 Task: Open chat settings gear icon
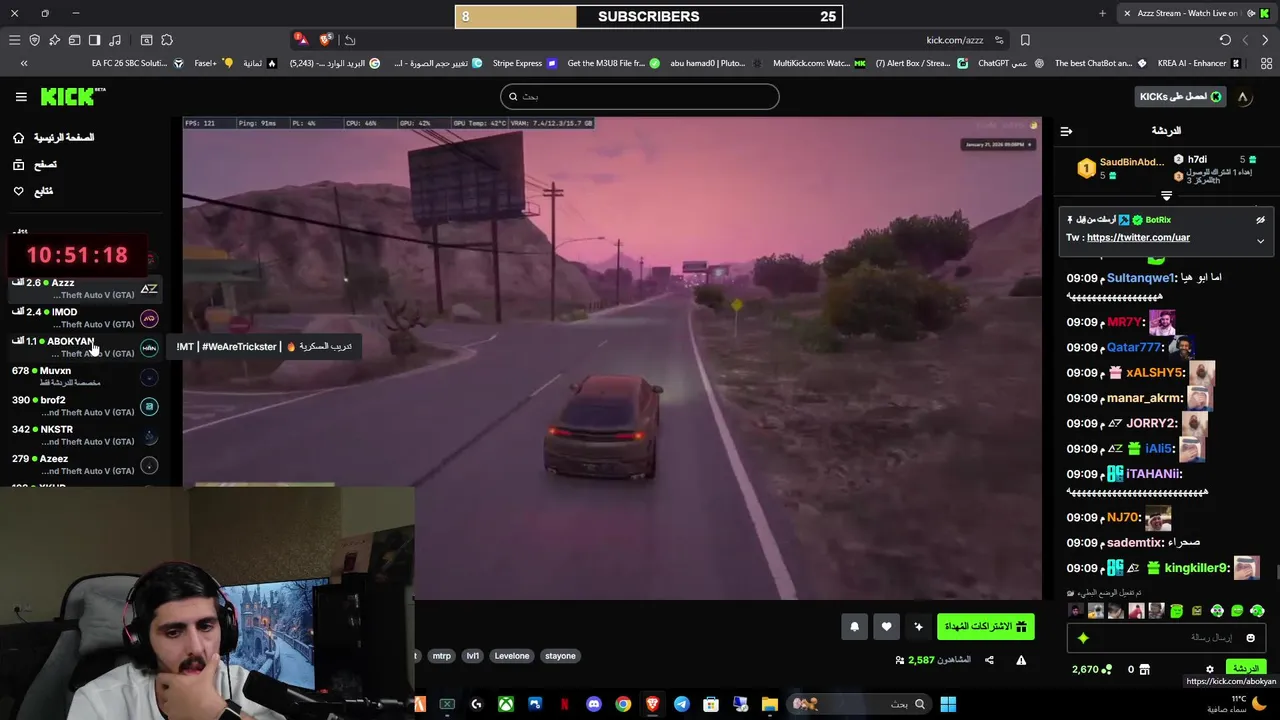1209,669
